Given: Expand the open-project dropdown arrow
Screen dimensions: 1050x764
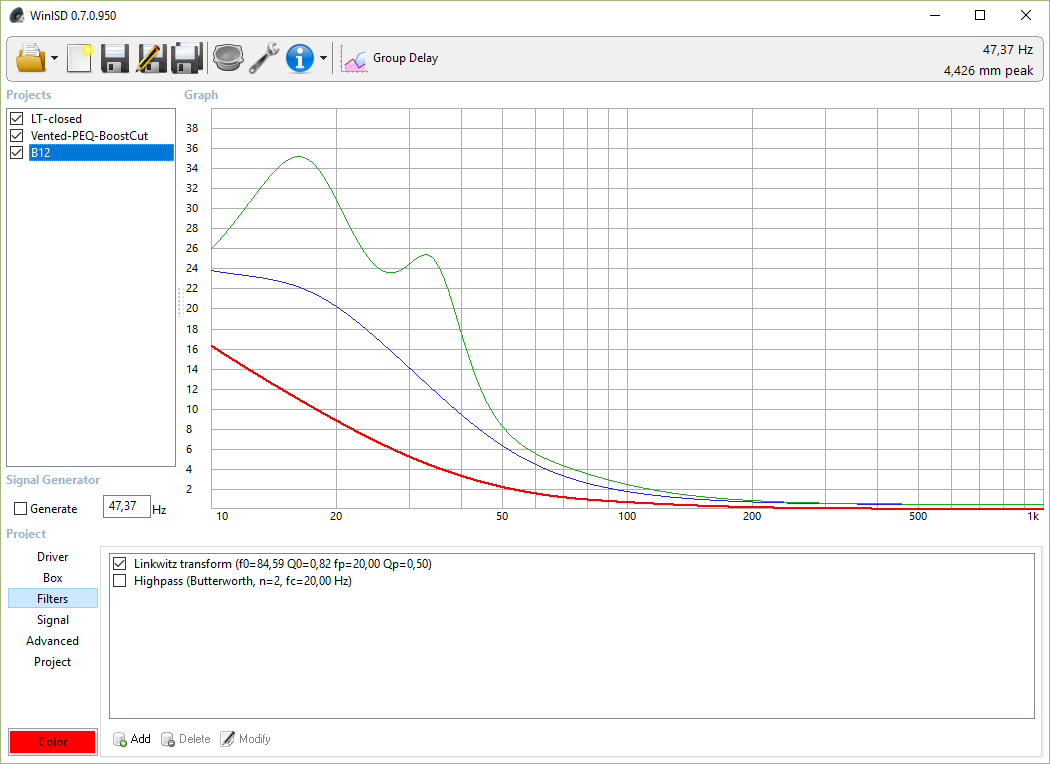Looking at the screenshot, I should point(54,58).
